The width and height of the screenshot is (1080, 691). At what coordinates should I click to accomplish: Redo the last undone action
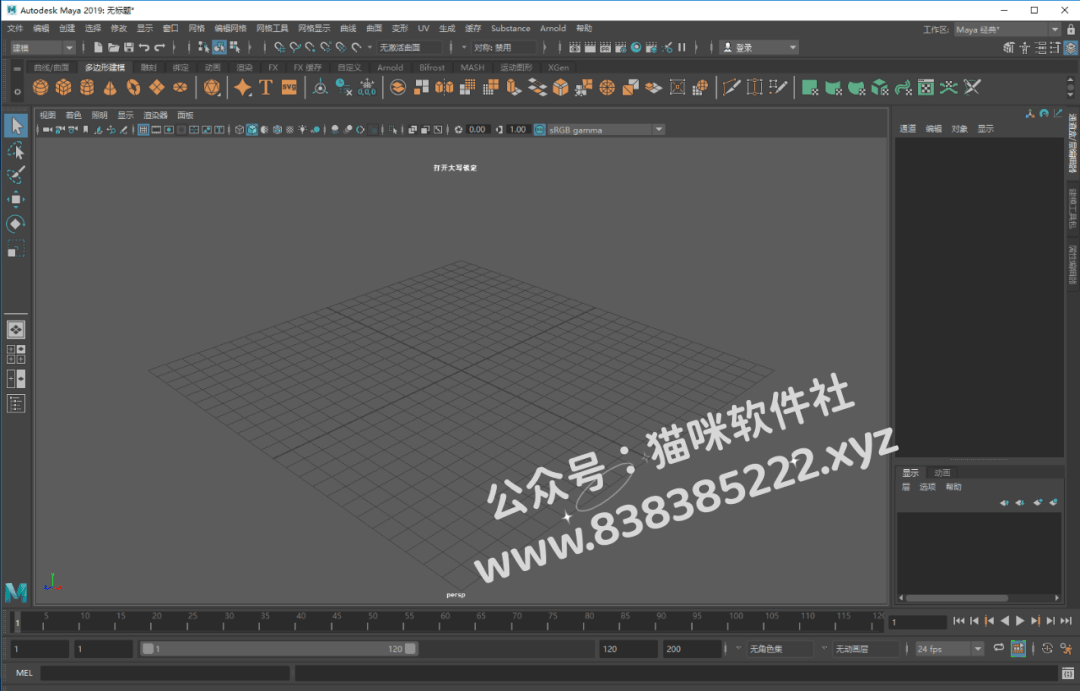pos(160,47)
